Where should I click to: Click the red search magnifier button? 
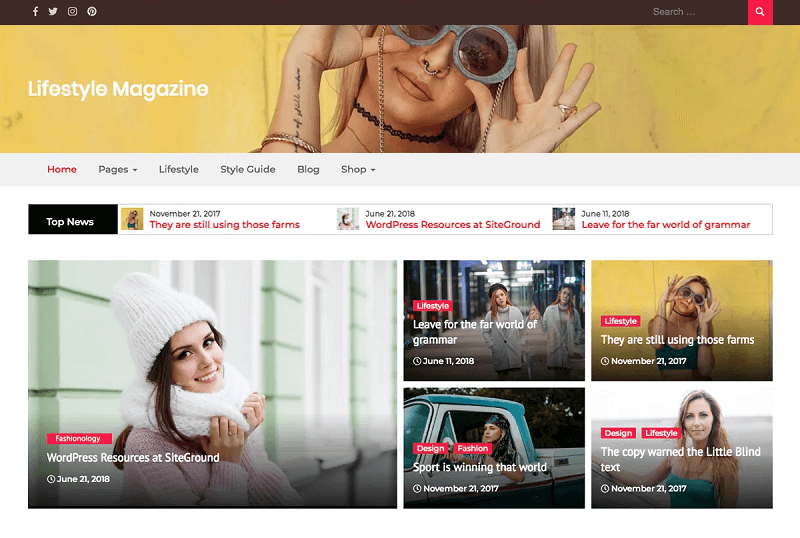click(760, 12)
